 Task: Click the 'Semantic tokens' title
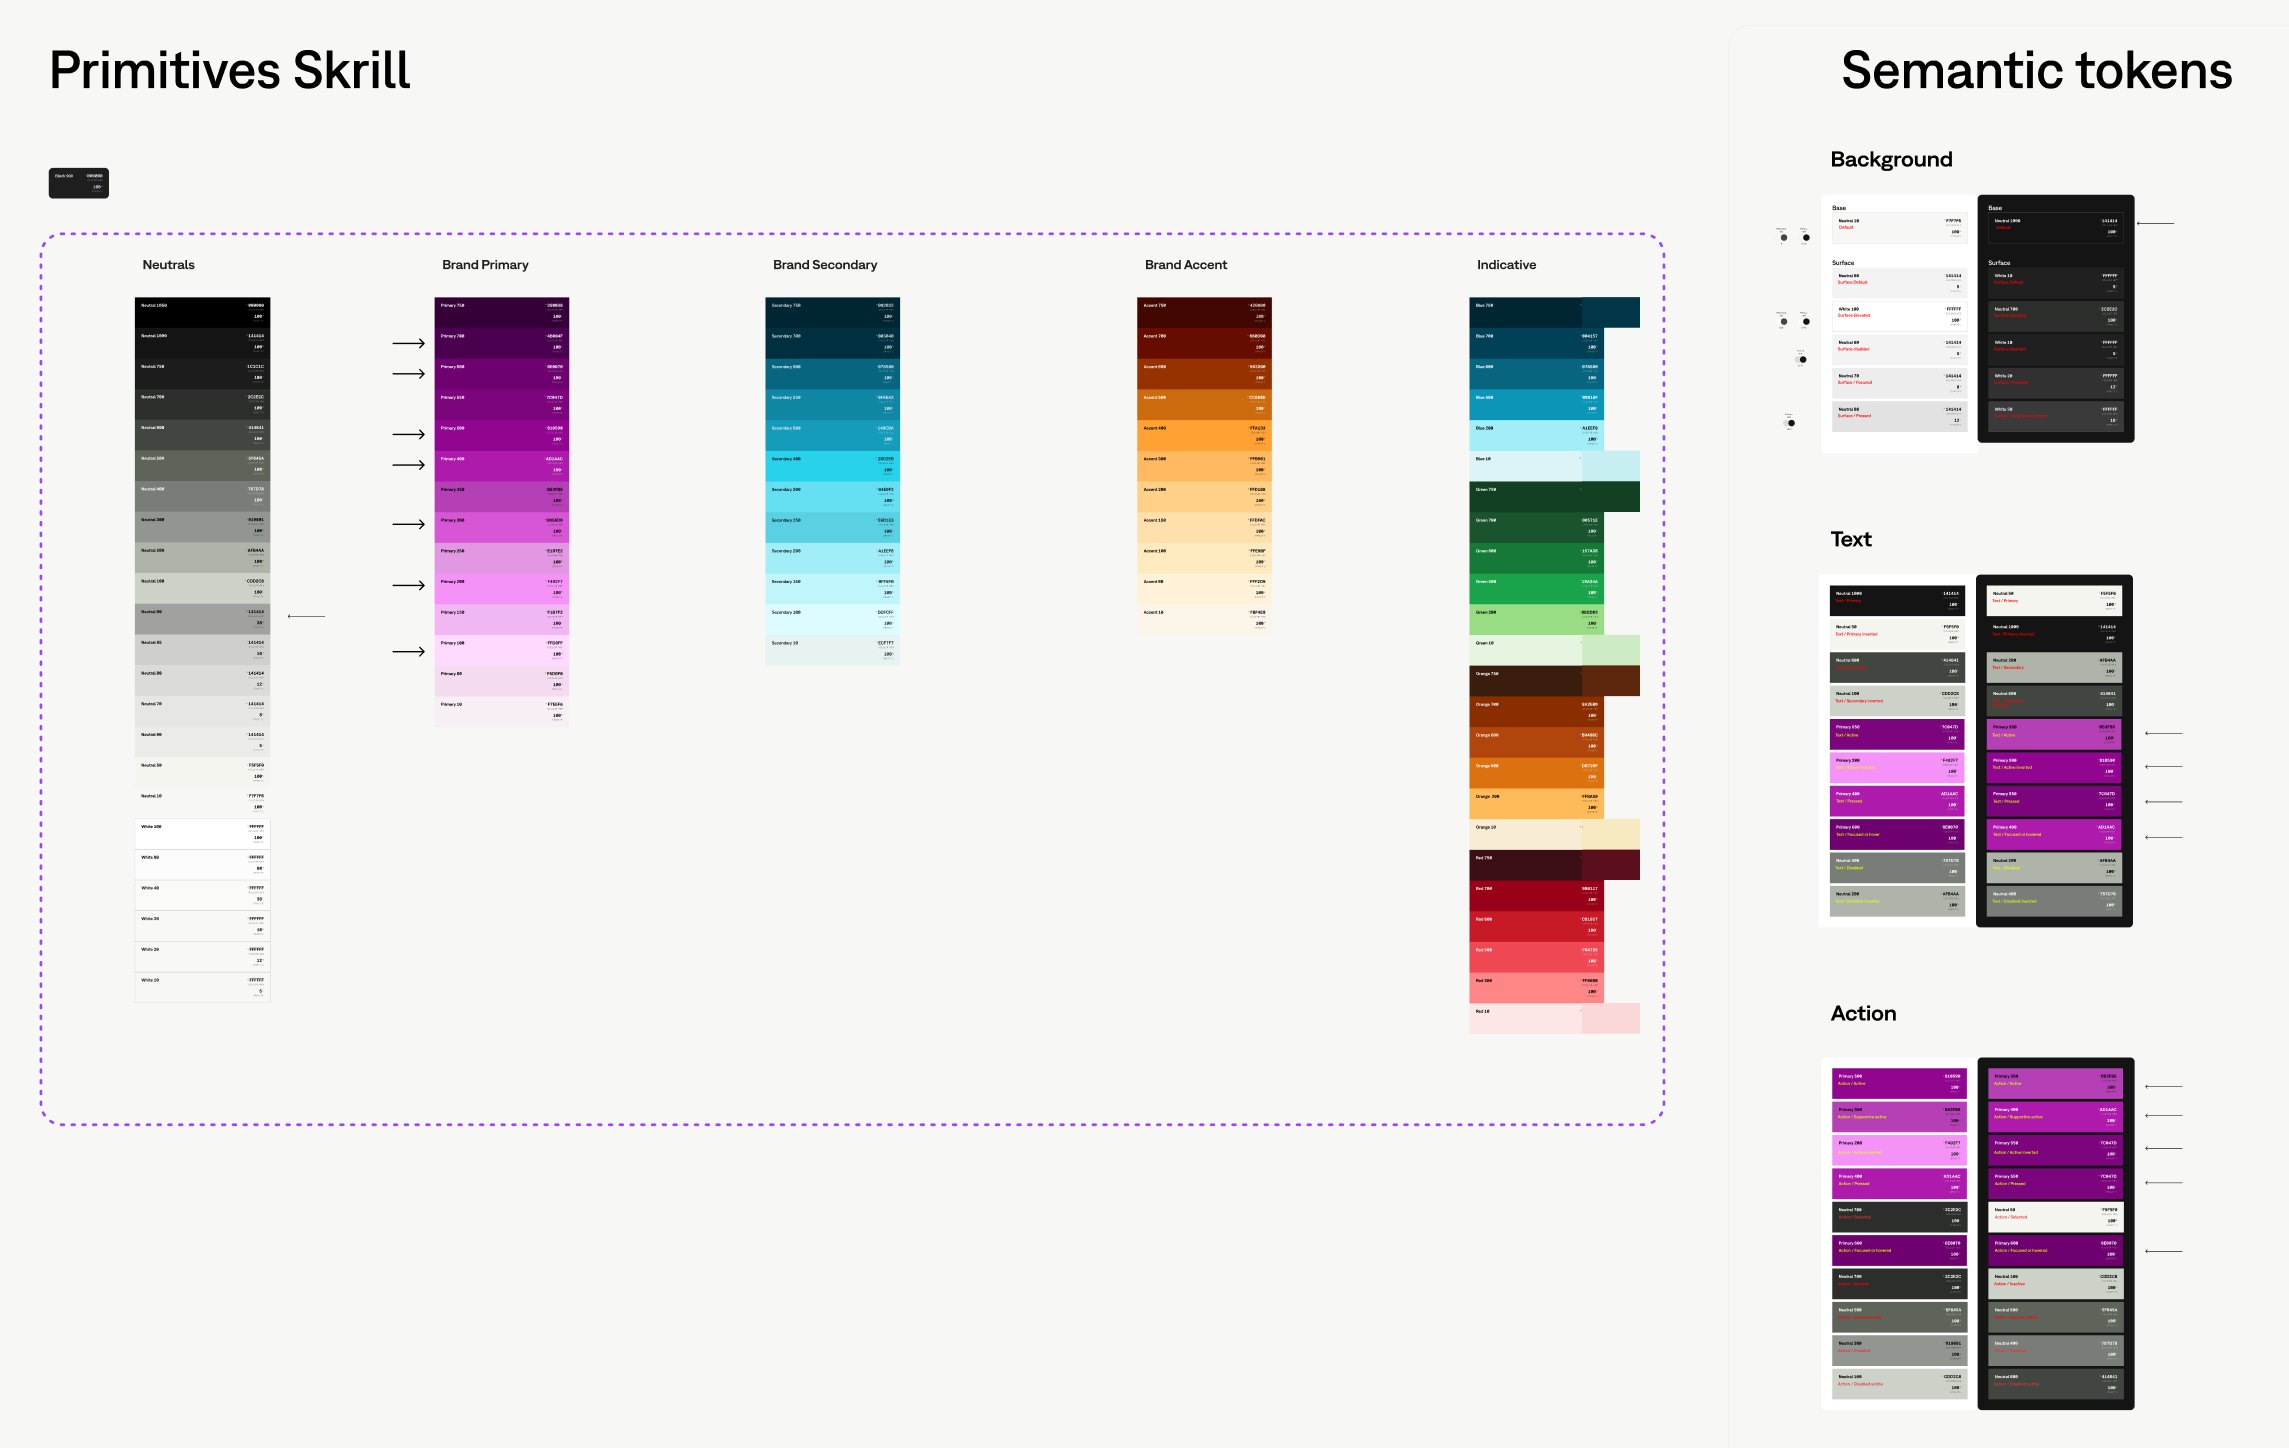(2036, 71)
